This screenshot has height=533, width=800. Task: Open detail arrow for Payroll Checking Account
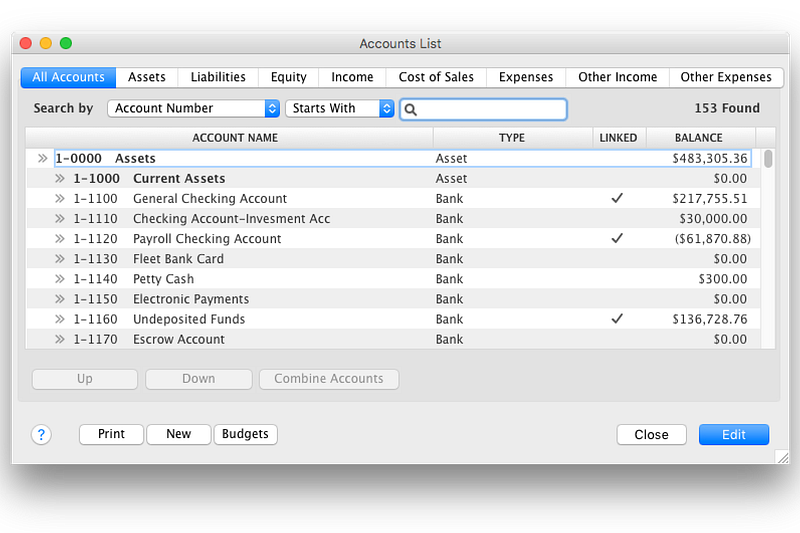(60, 239)
